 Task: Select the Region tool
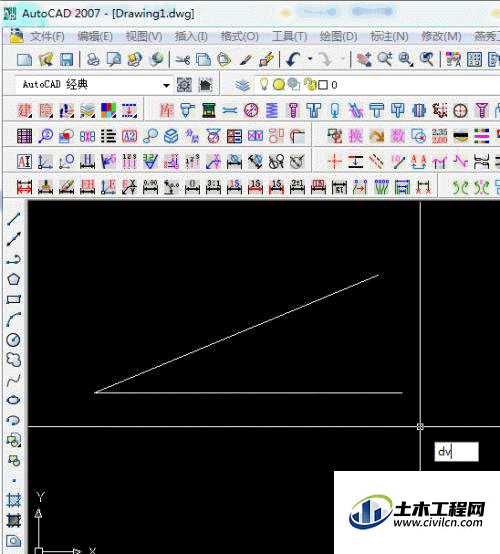click(x=13, y=541)
